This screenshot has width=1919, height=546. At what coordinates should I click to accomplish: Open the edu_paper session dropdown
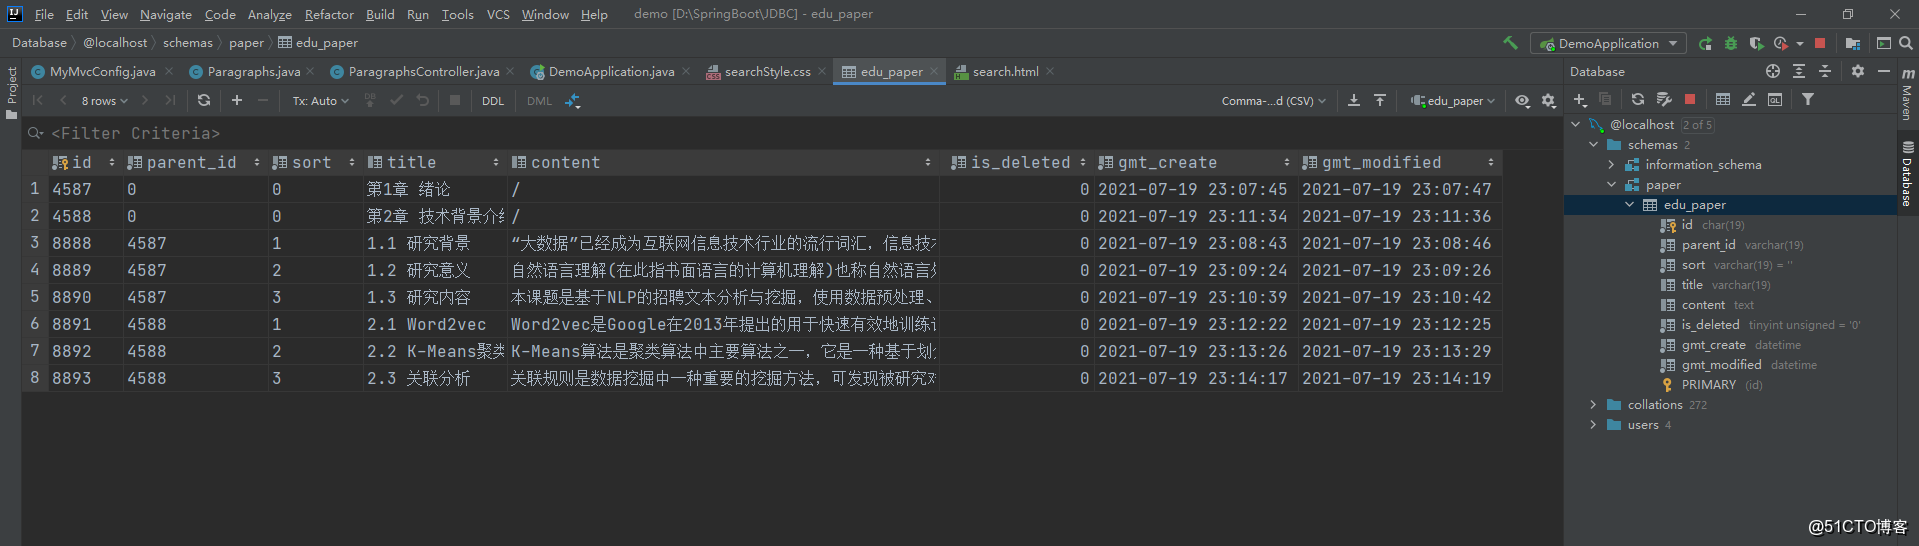click(x=1453, y=100)
